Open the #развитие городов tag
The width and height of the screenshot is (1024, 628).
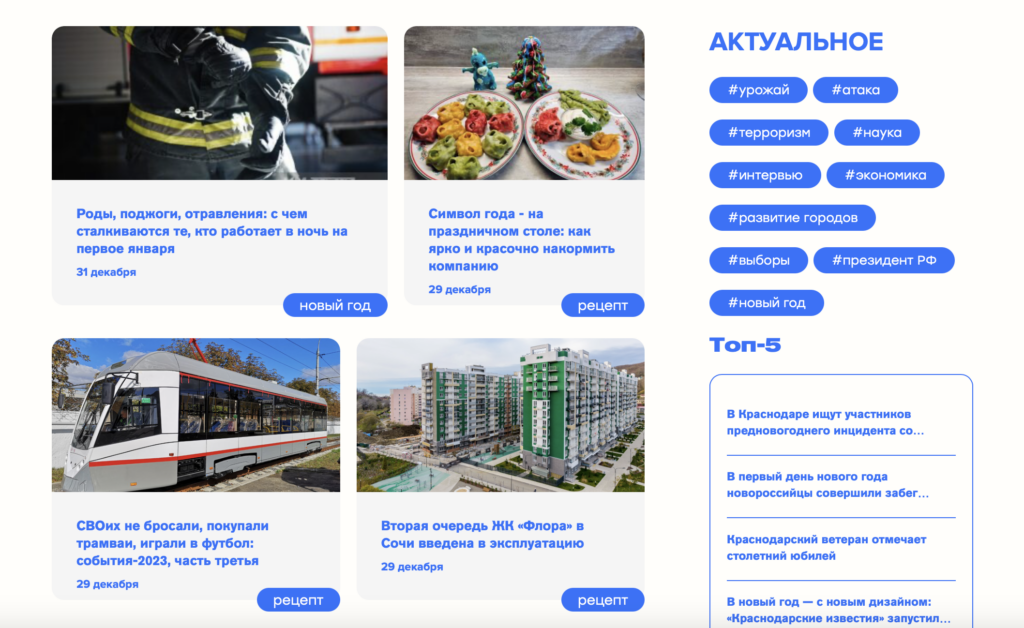(793, 217)
